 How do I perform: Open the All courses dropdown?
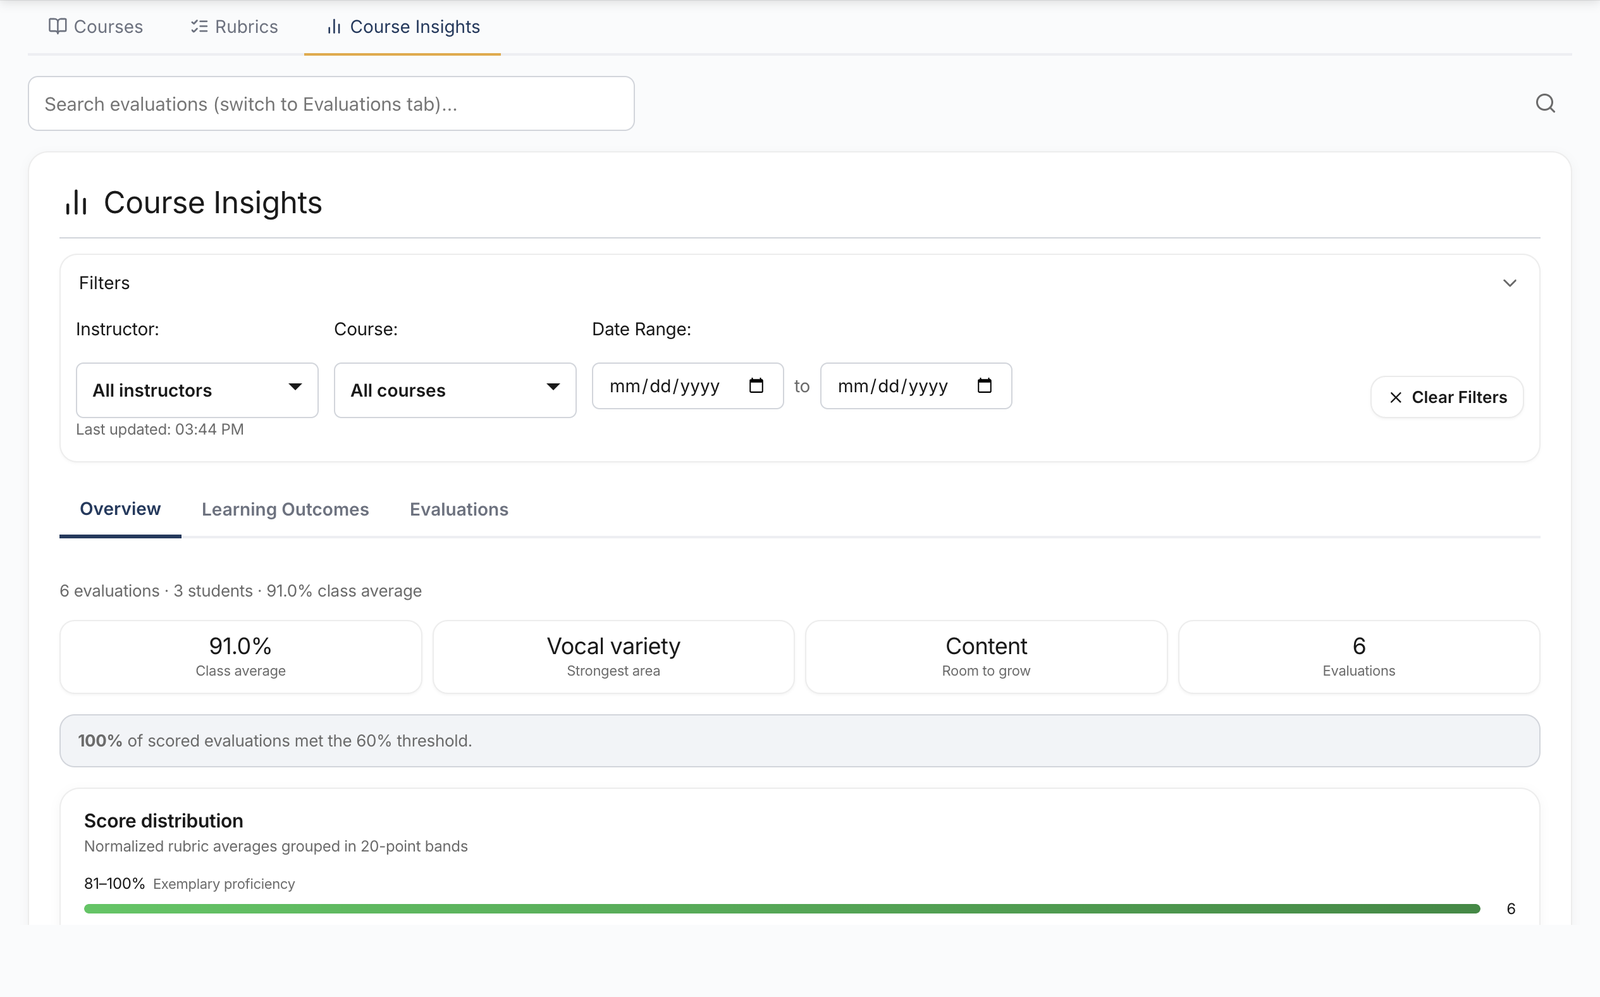click(x=455, y=390)
